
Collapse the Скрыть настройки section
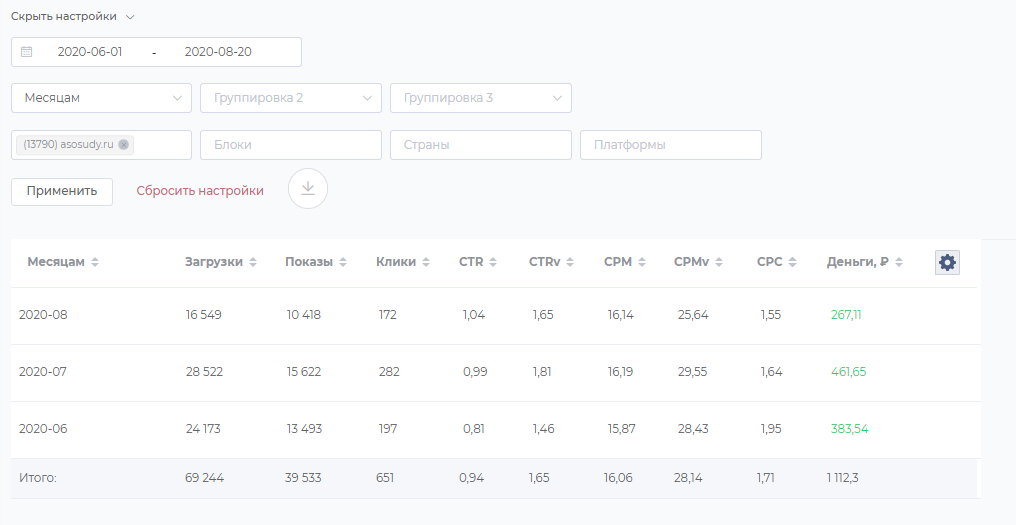[73, 17]
